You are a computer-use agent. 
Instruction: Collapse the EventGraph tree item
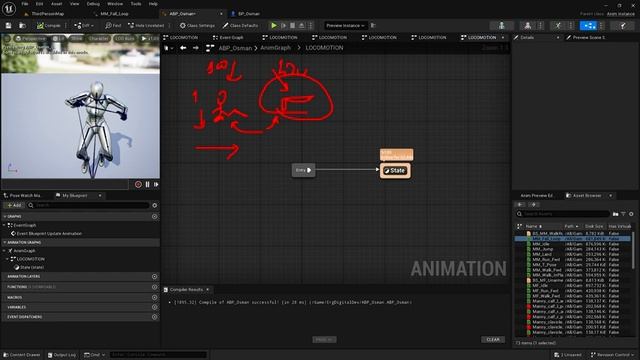[x=4, y=225]
